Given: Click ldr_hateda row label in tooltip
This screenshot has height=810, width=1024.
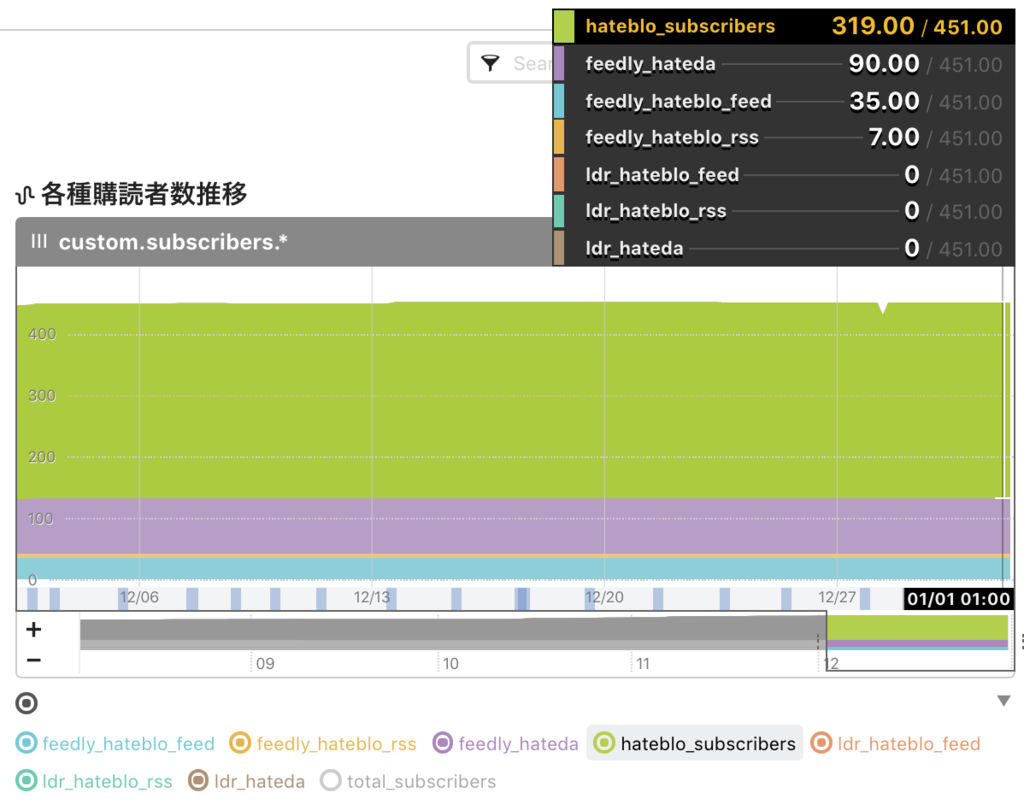Looking at the screenshot, I should (634, 248).
